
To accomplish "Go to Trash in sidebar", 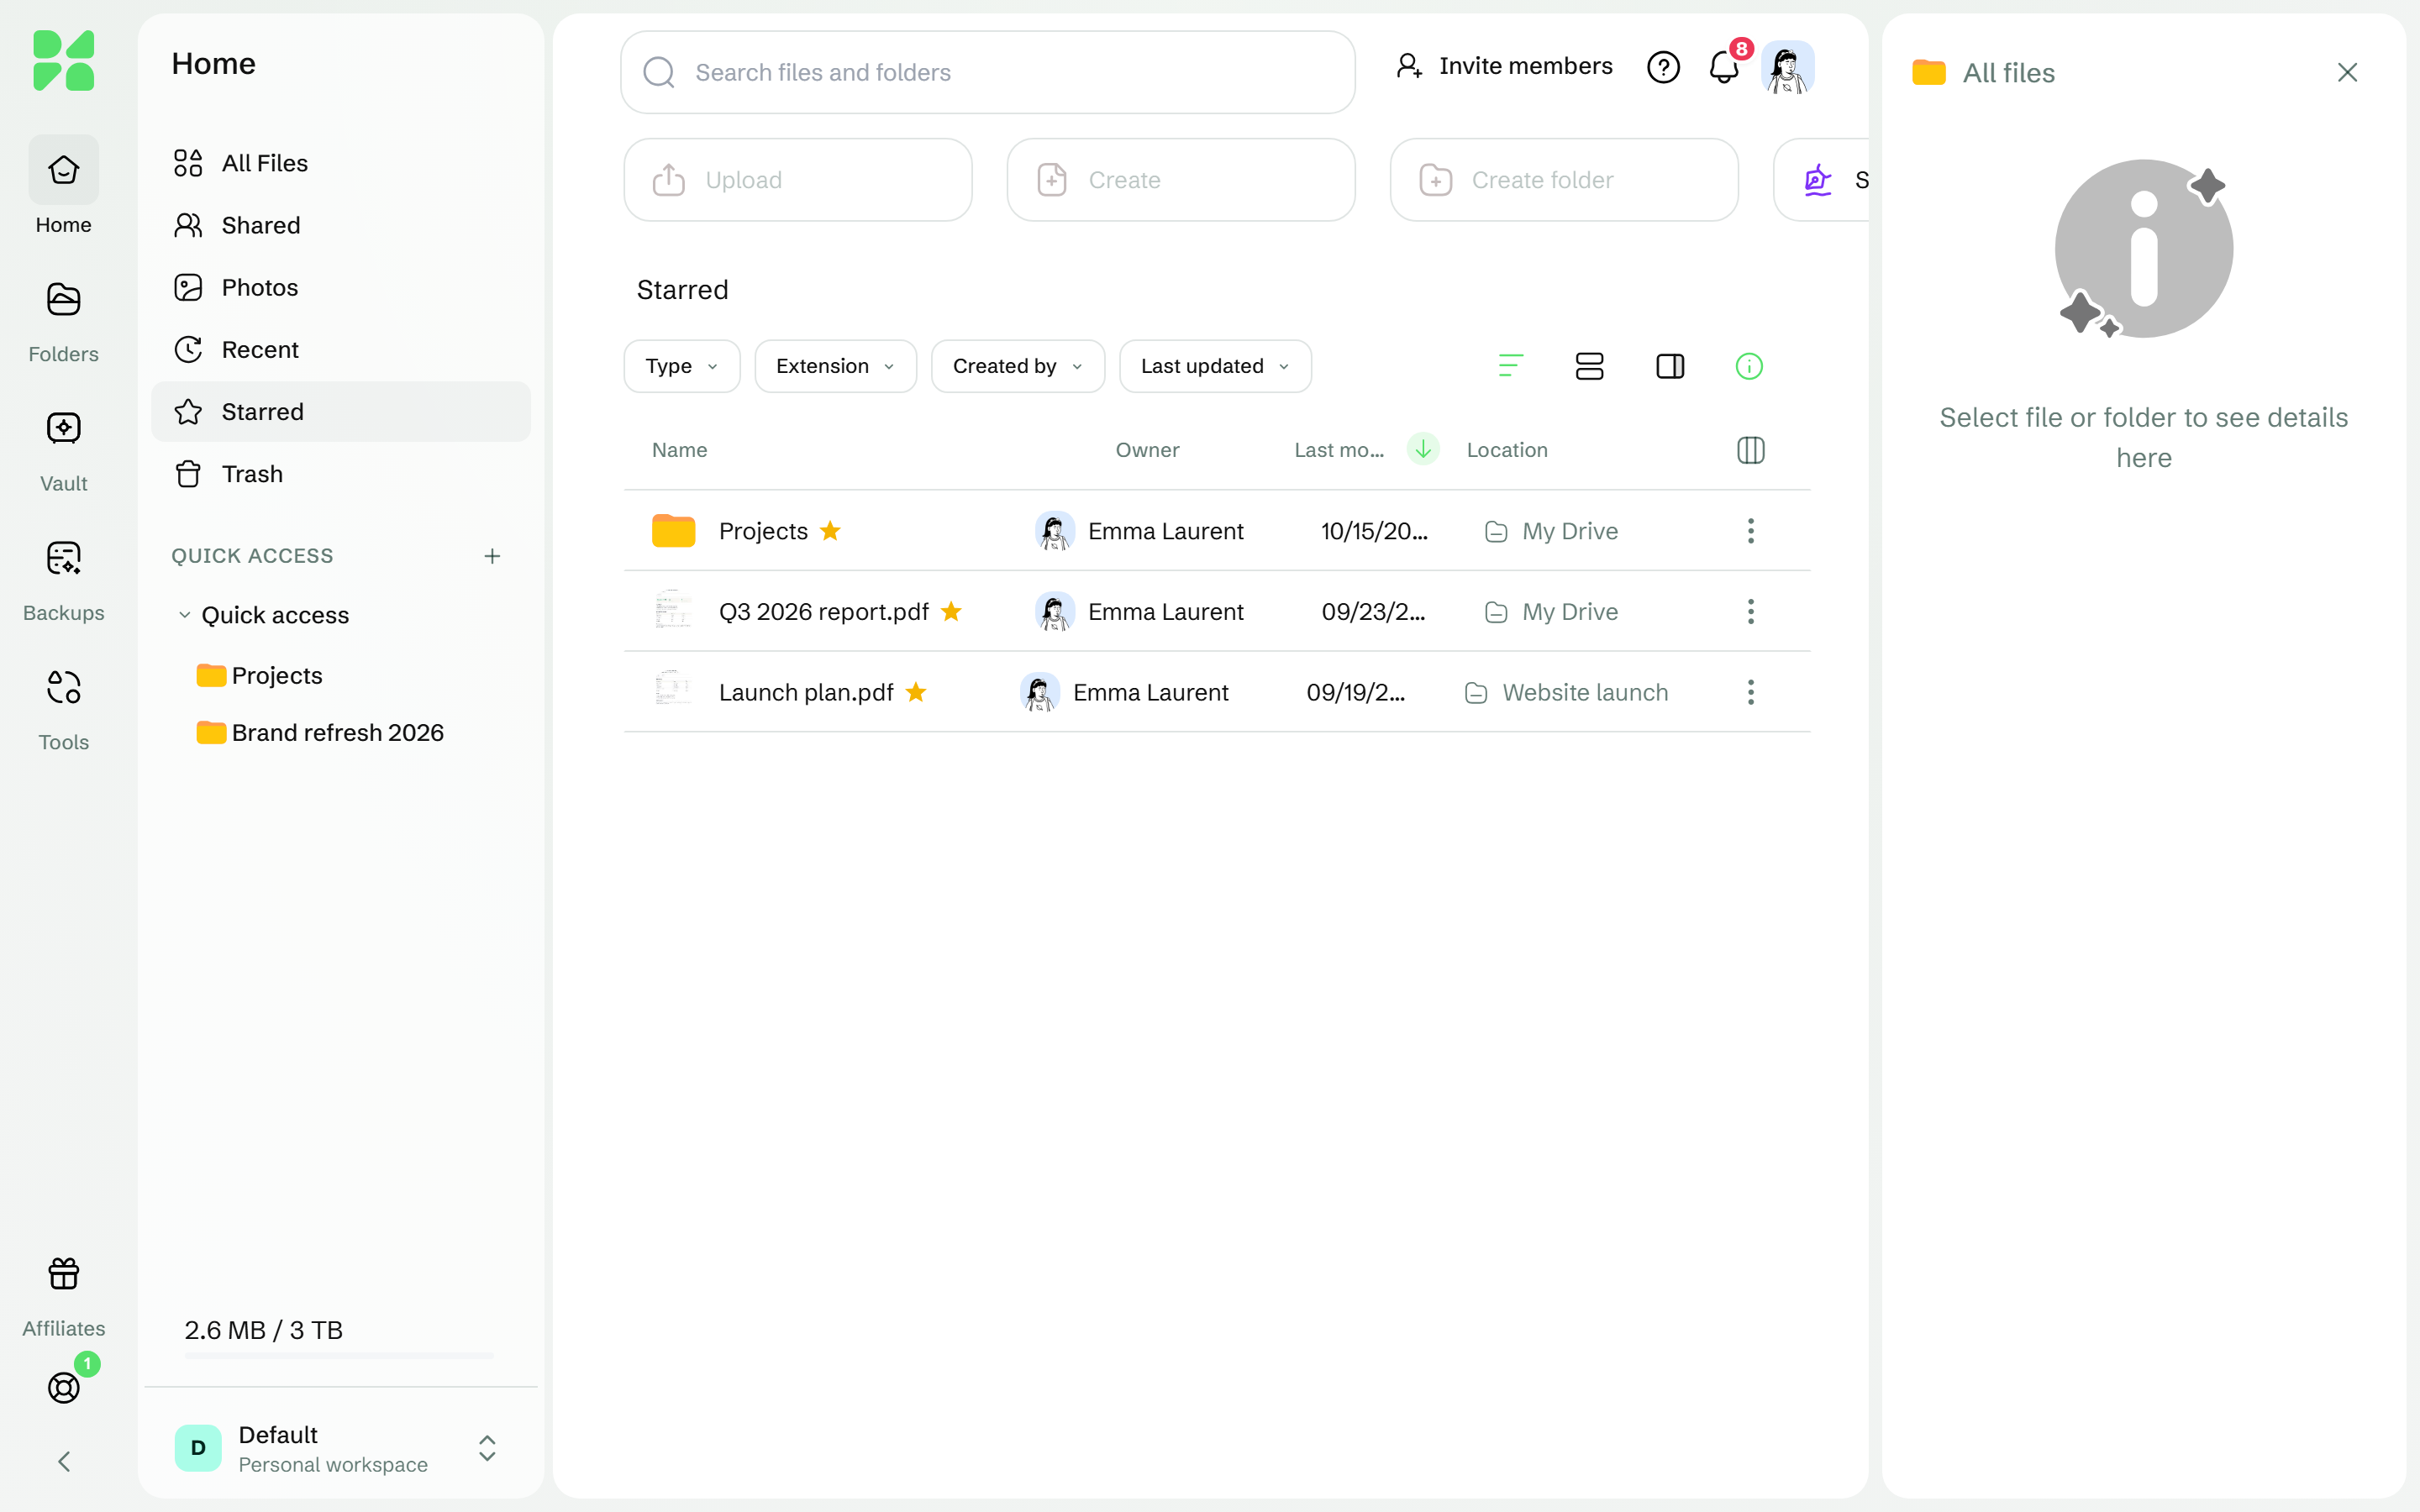I will click(341, 474).
